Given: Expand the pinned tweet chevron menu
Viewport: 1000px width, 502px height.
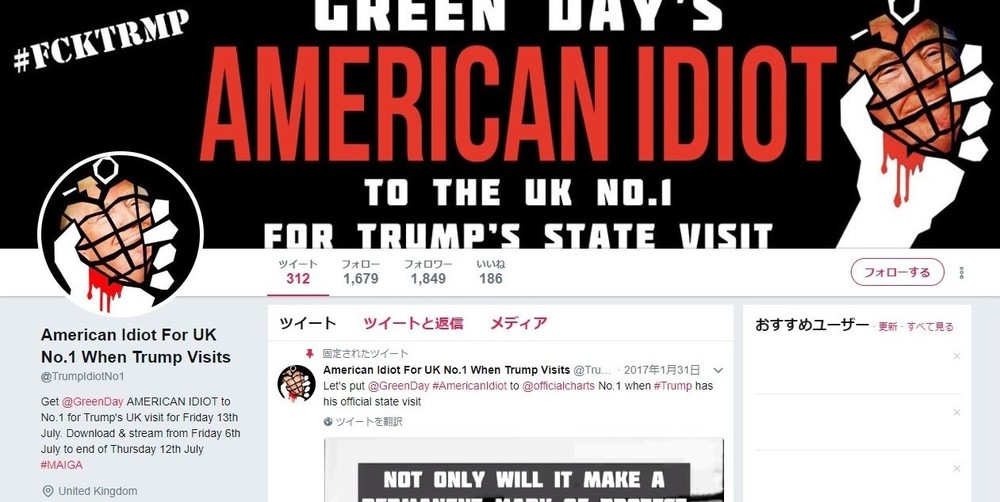Looking at the screenshot, I should point(718,370).
